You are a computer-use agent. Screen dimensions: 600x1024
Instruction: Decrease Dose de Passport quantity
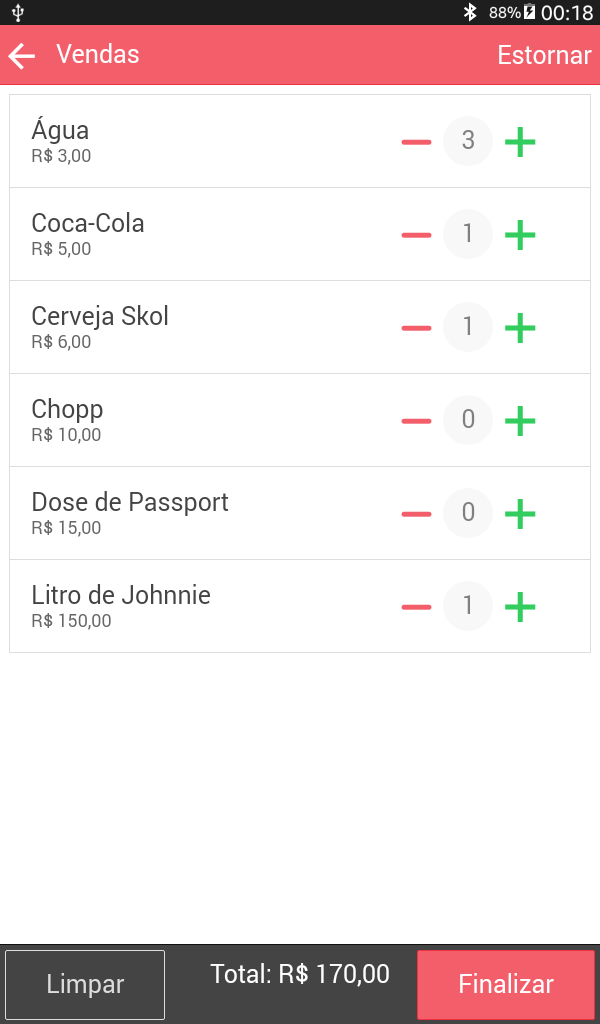[x=416, y=514]
